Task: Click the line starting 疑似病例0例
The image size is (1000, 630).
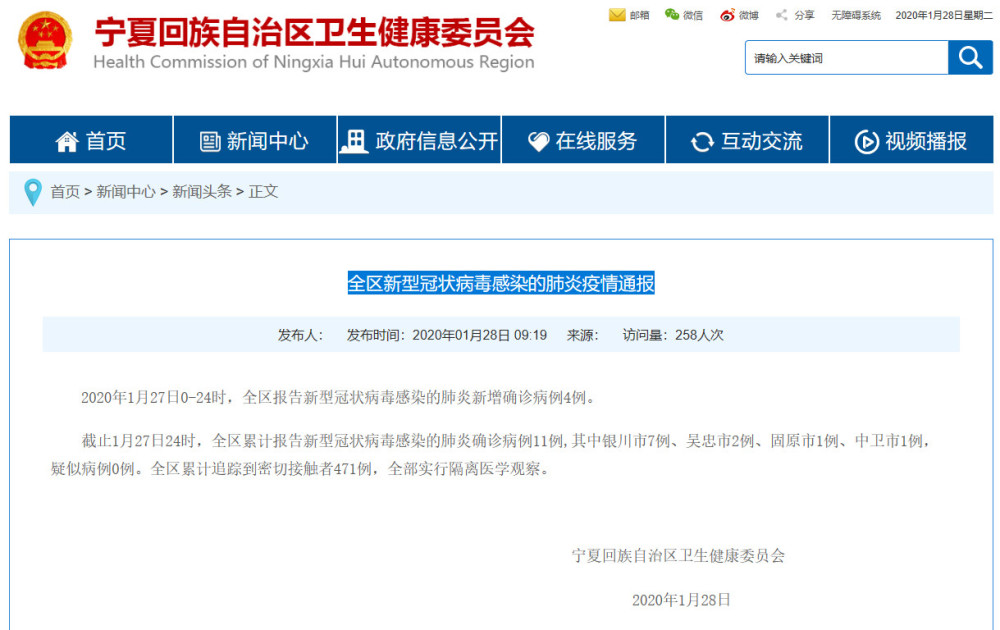Action: (x=300, y=469)
